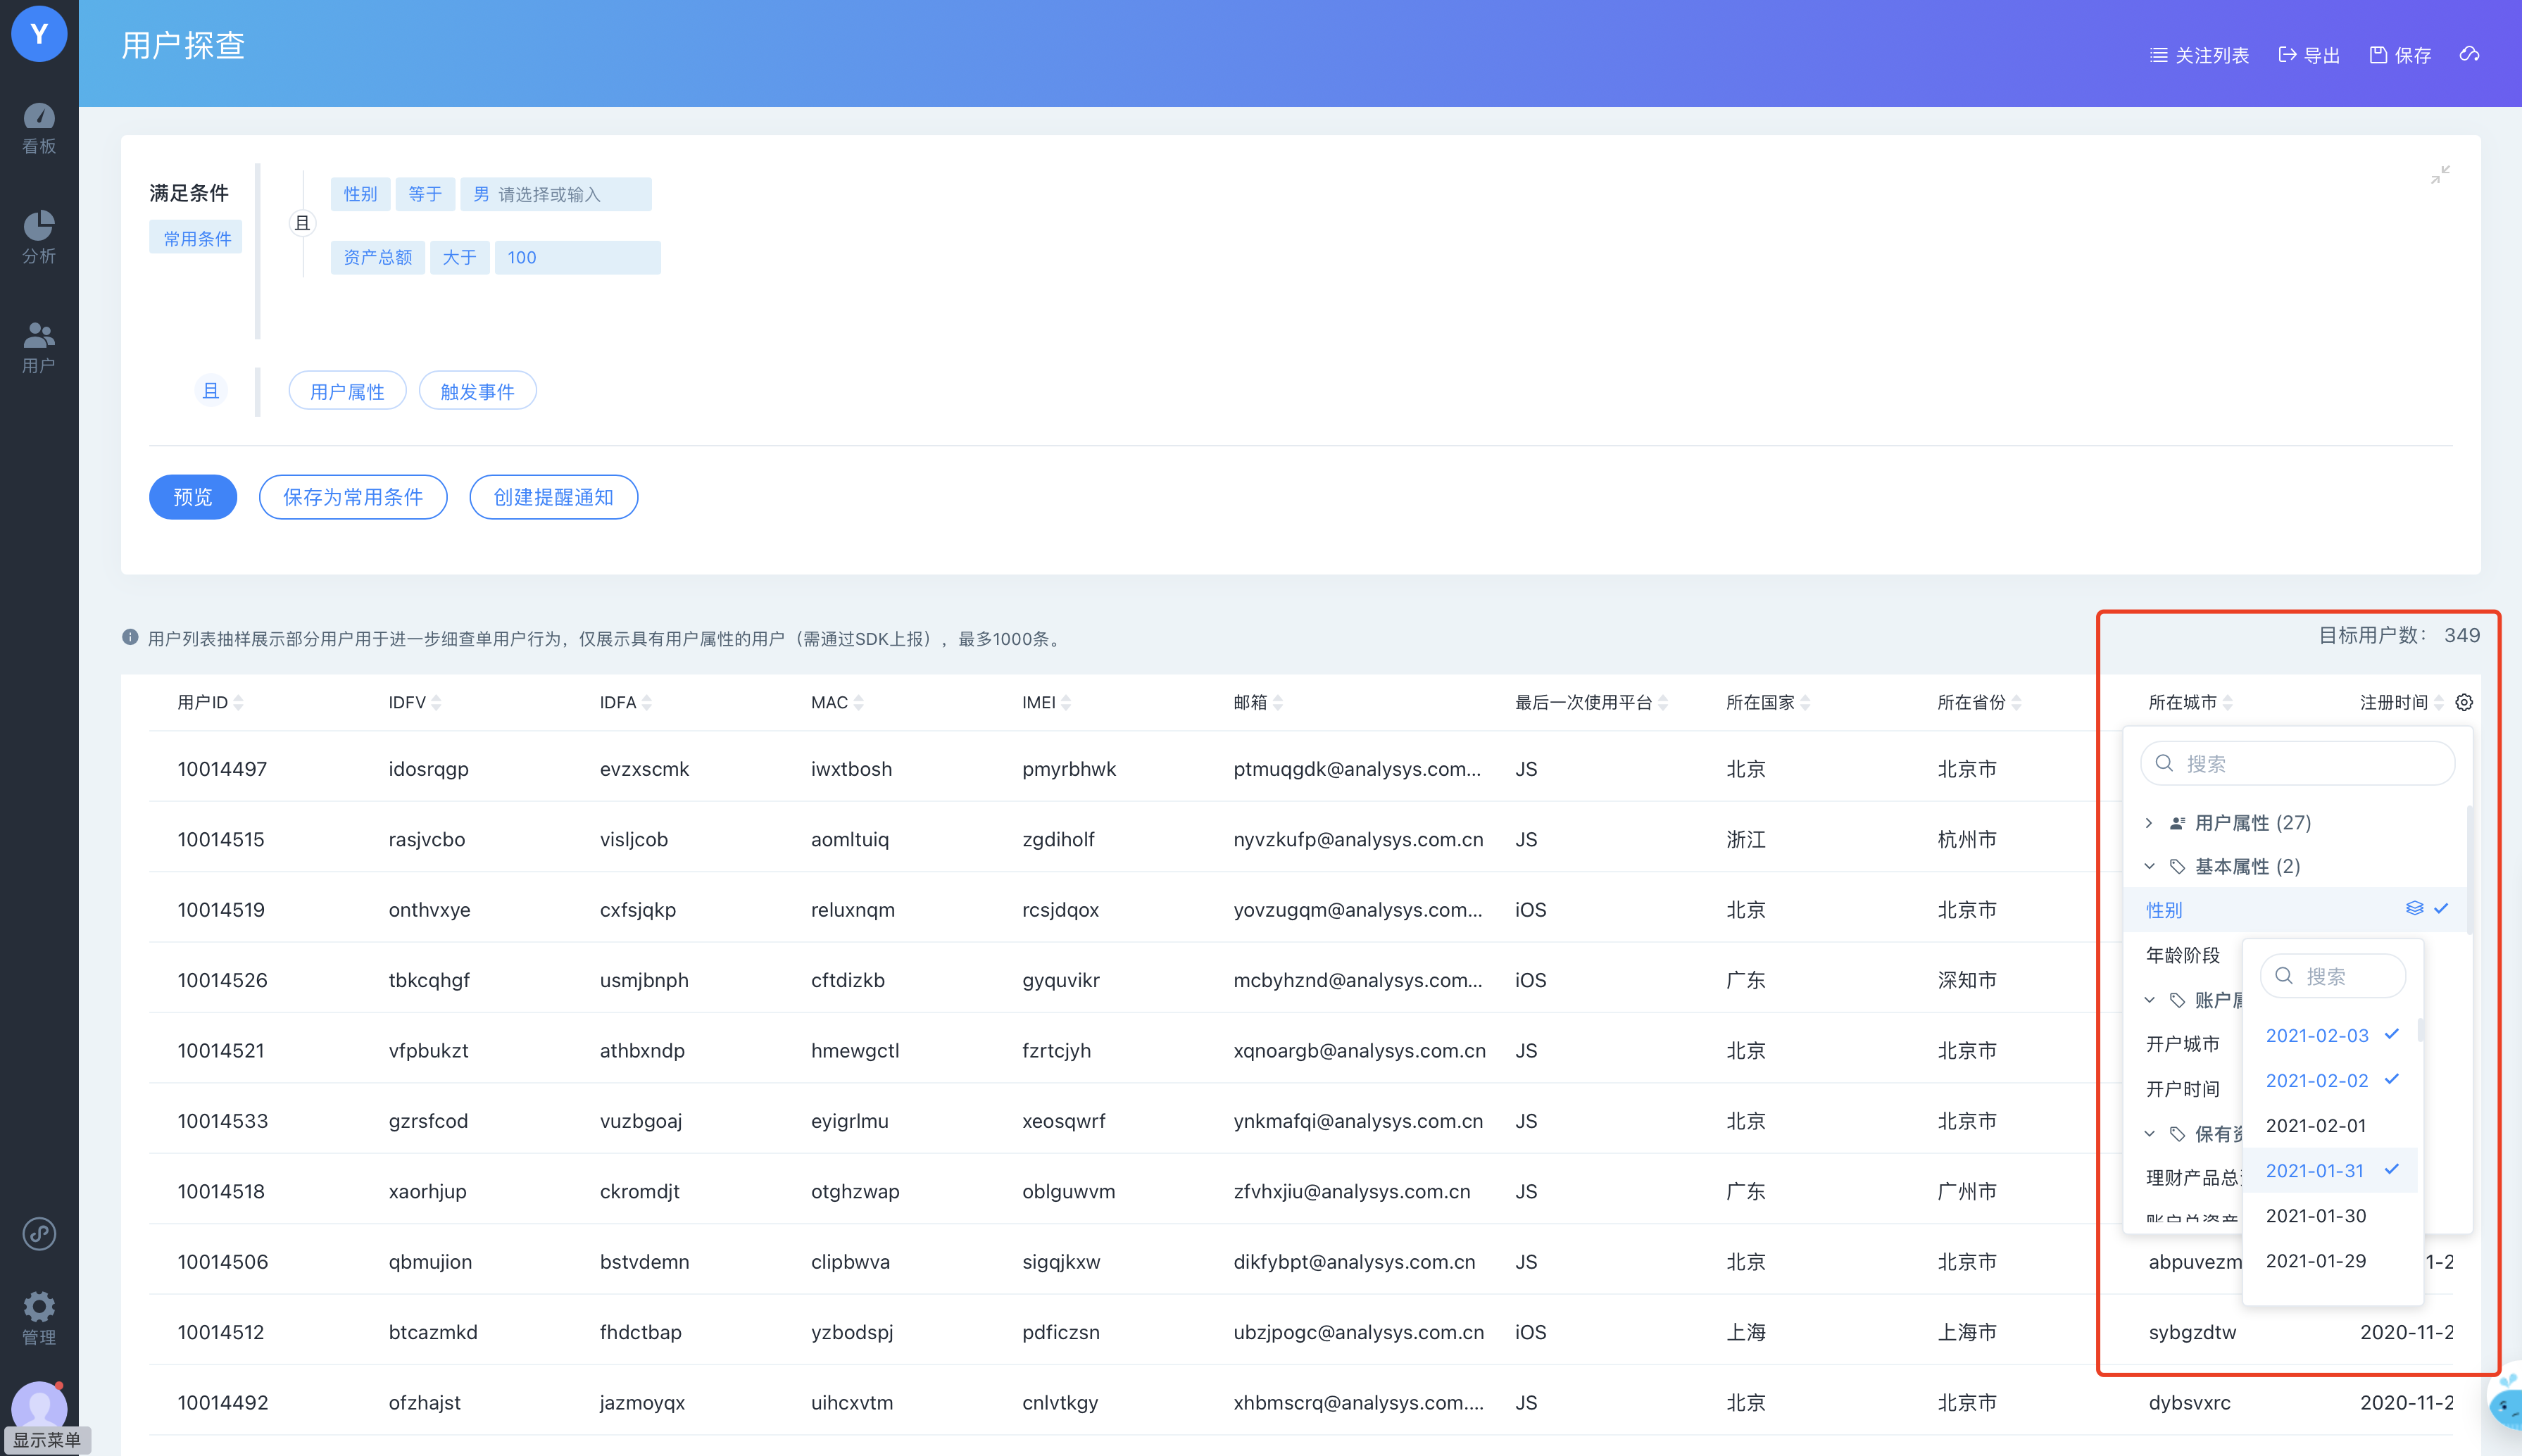The width and height of the screenshot is (2522, 1456).
Task: Sort by MAC column arrows
Action: (x=859, y=702)
